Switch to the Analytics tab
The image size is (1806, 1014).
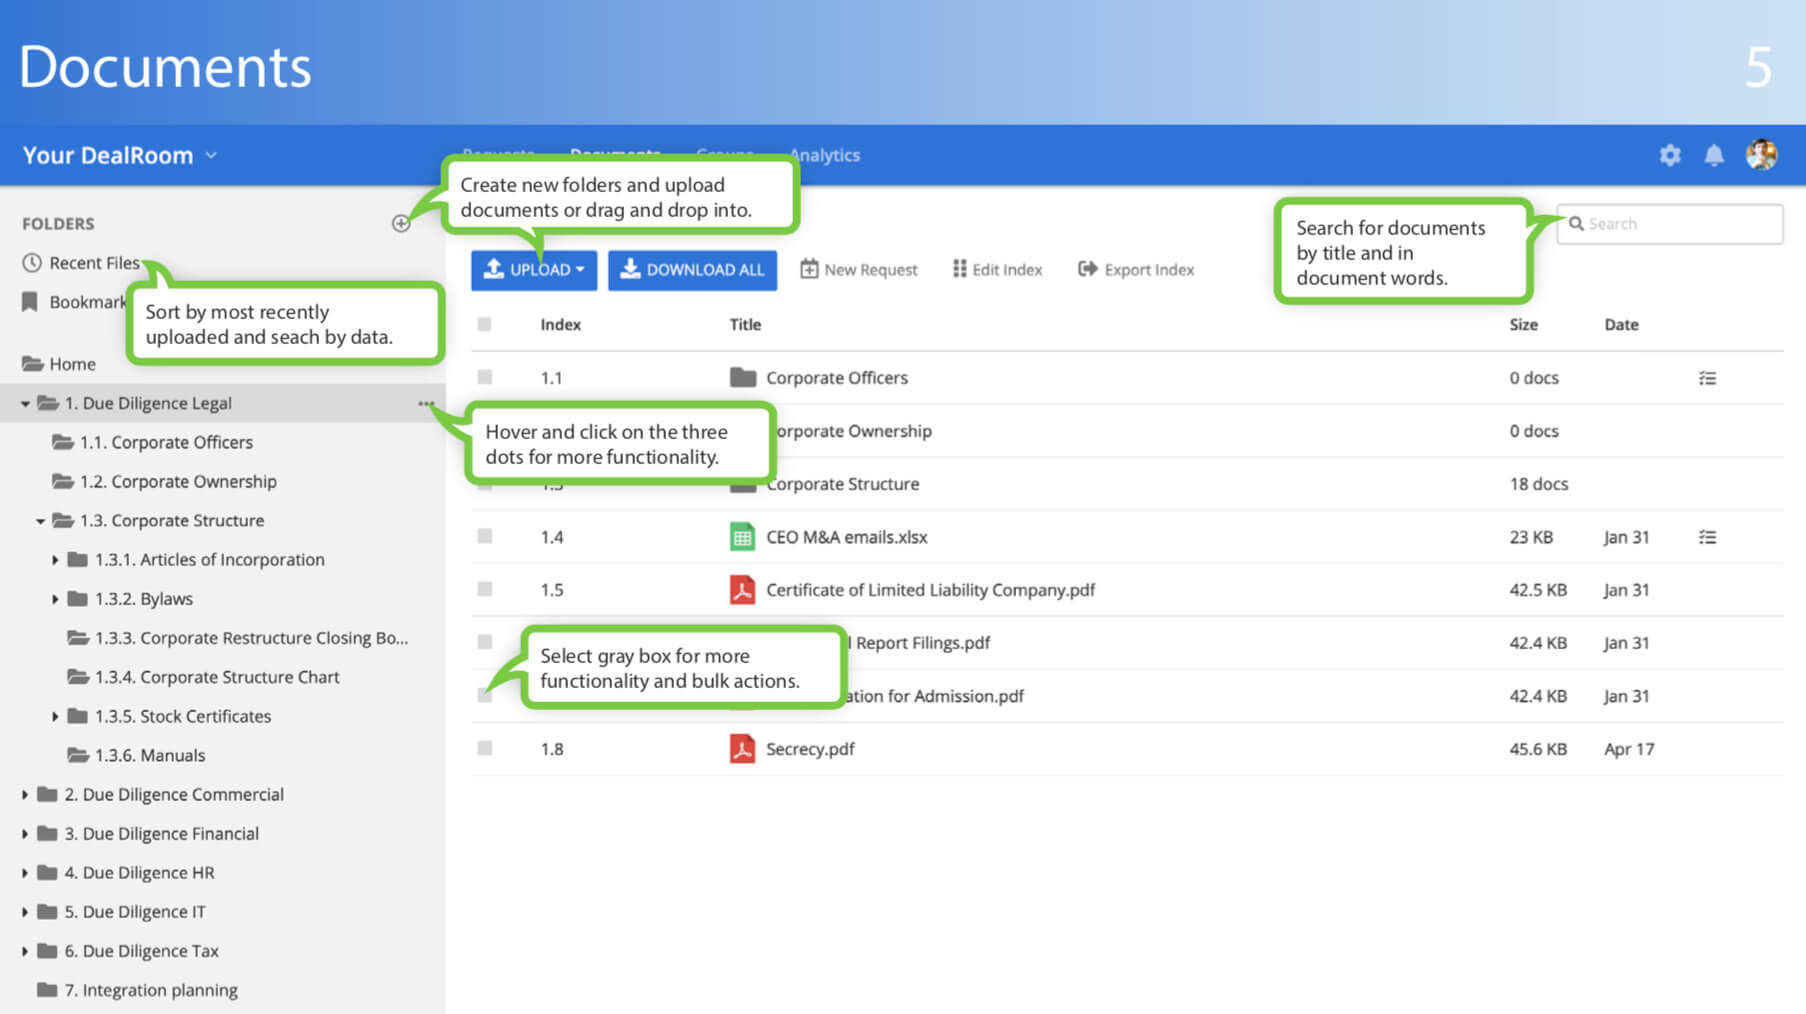825,155
